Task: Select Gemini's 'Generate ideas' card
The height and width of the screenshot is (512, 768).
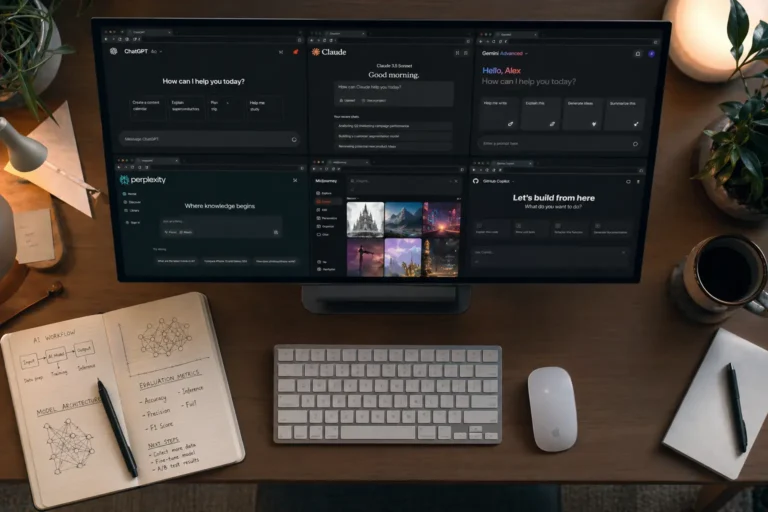Action: point(583,114)
